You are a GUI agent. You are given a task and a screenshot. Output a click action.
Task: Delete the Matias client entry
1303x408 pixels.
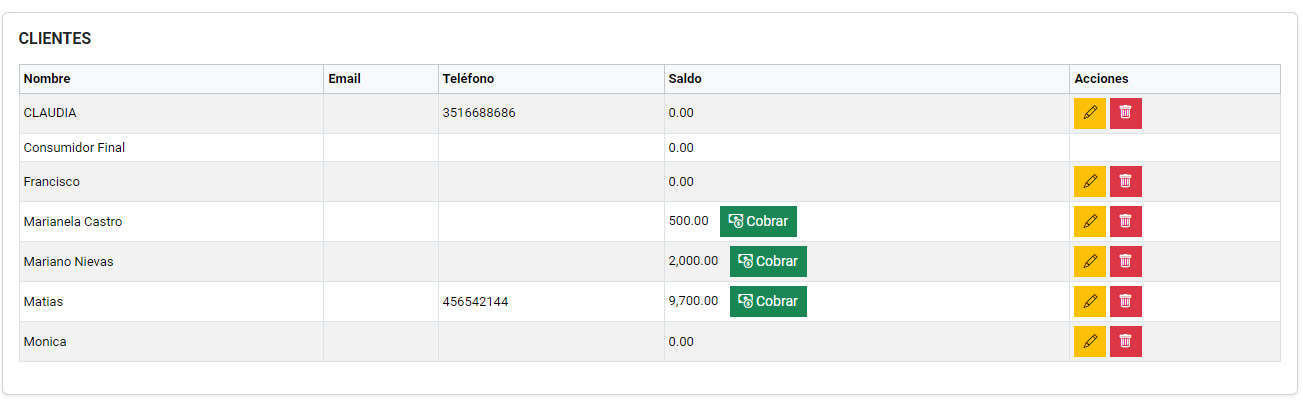tap(1125, 301)
